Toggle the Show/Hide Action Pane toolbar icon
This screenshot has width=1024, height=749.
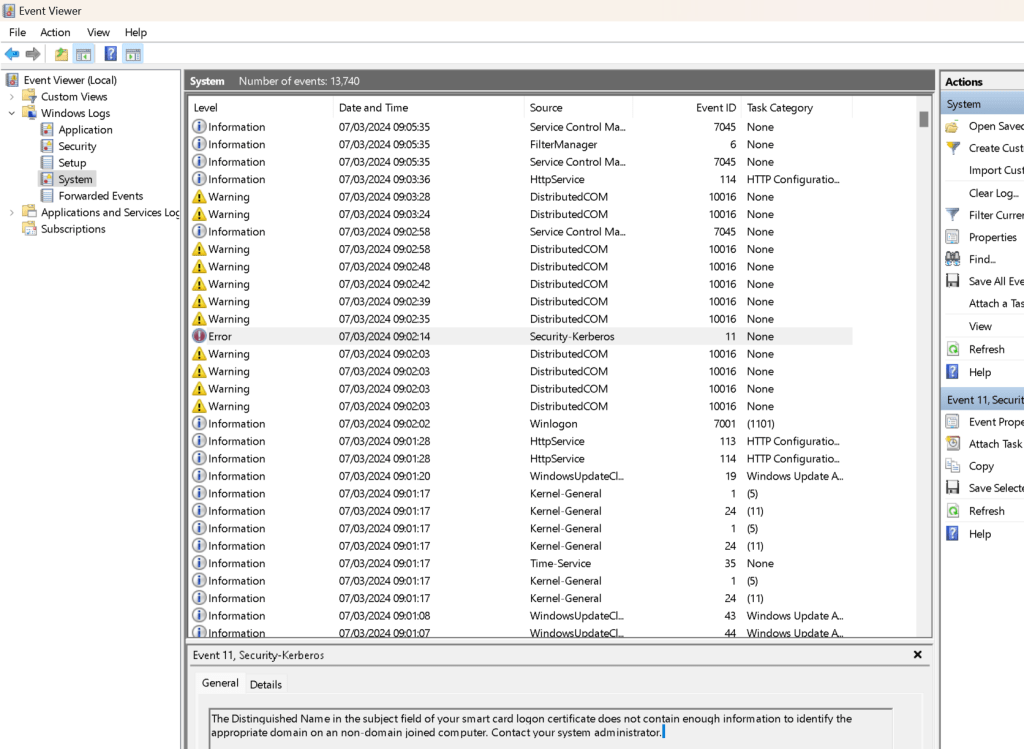click(133, 54)
